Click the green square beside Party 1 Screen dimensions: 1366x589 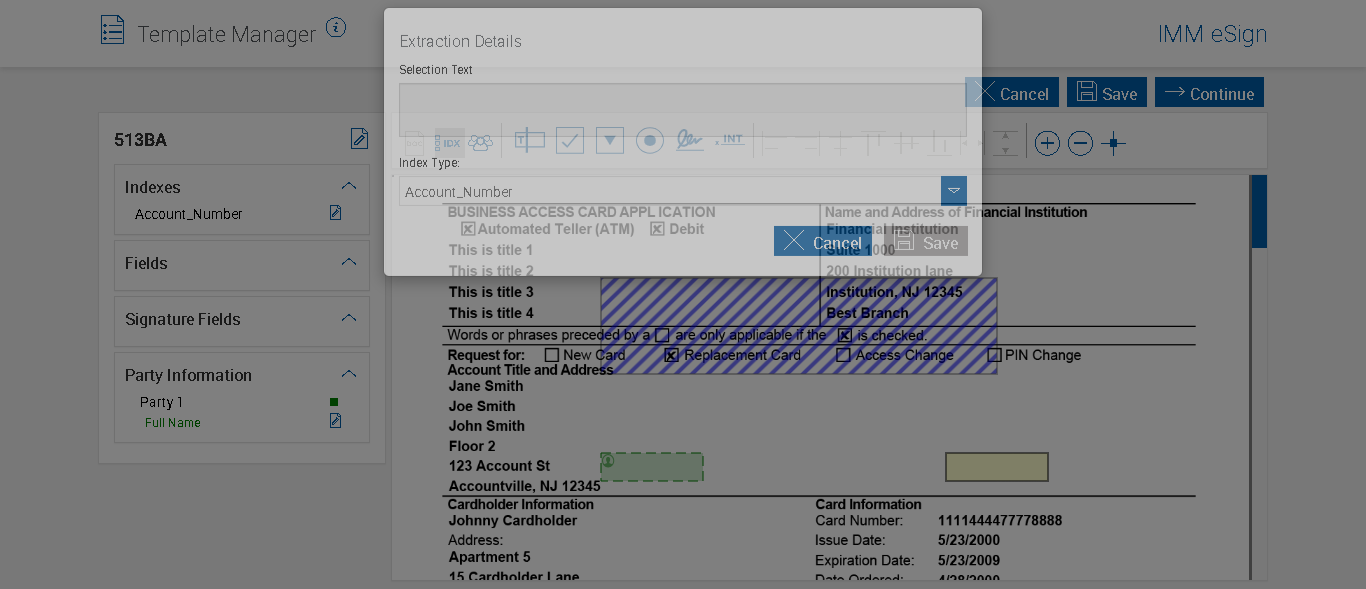[334, 402]
